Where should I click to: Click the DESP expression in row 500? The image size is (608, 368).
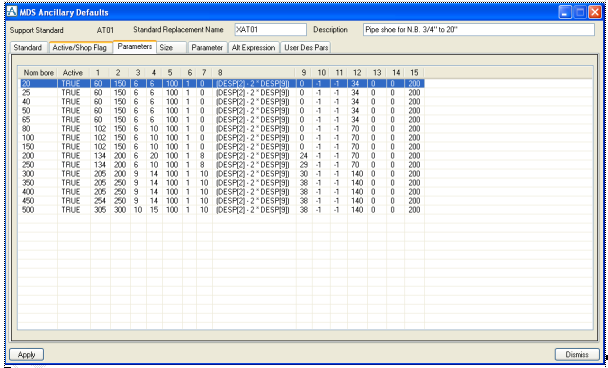(x=253, y=210)
